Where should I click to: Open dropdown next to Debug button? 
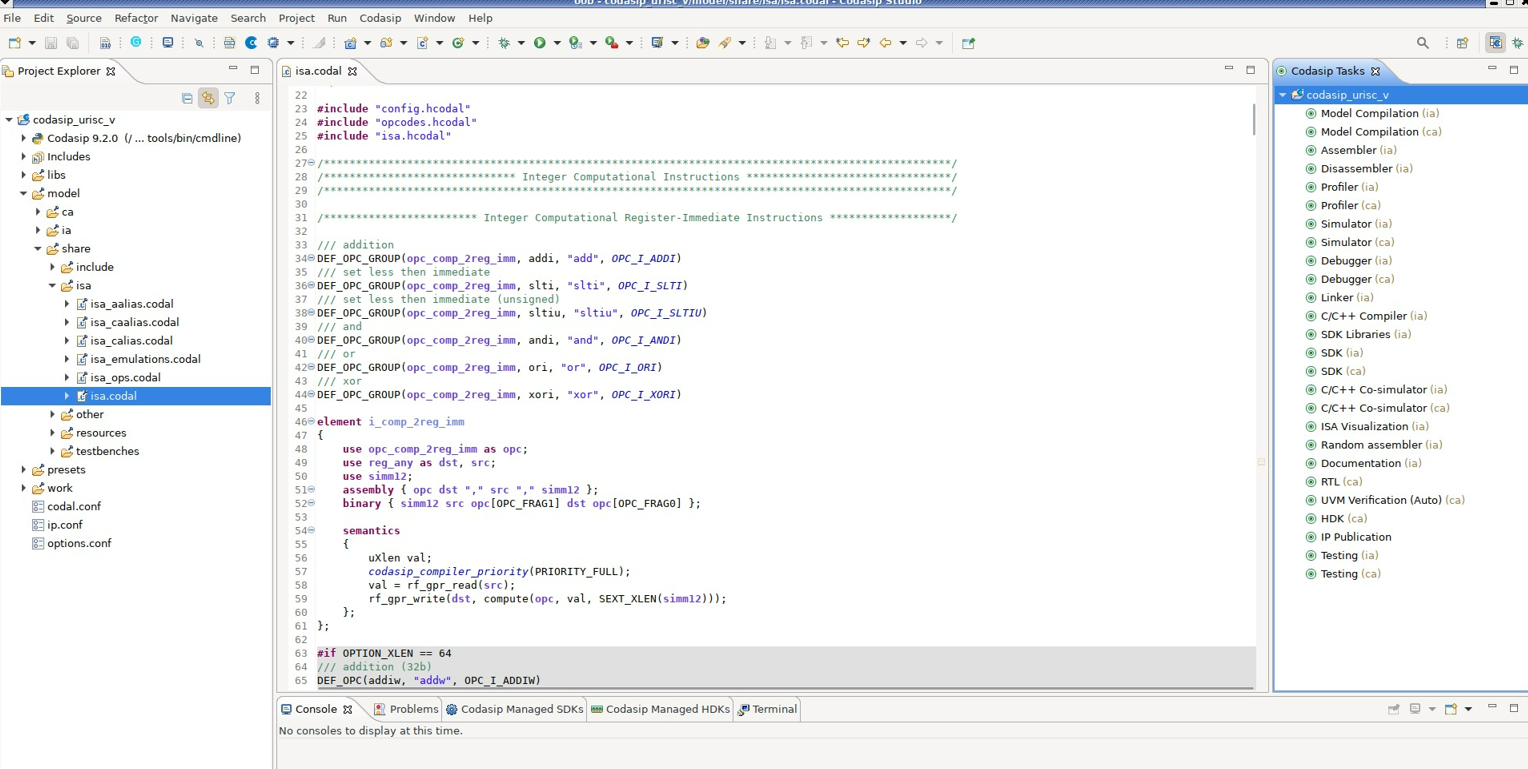click(521, 43)
